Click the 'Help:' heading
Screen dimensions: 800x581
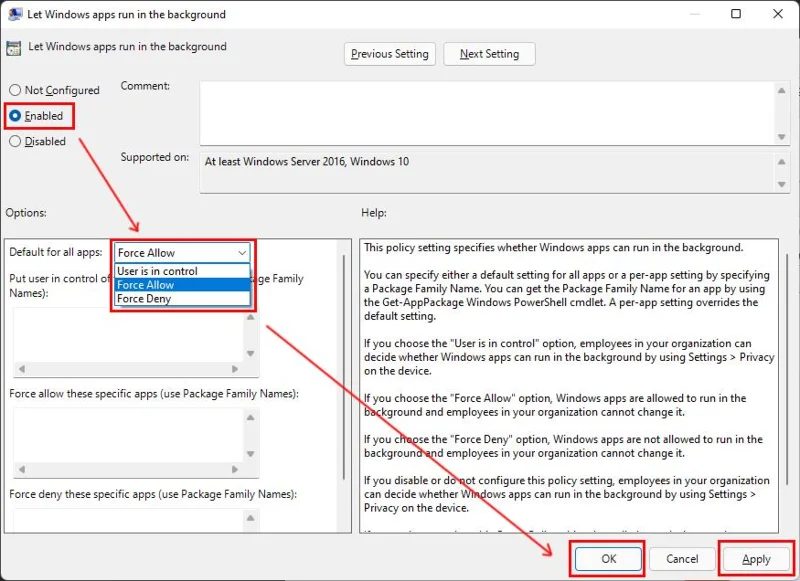click(x=374, y=213)
